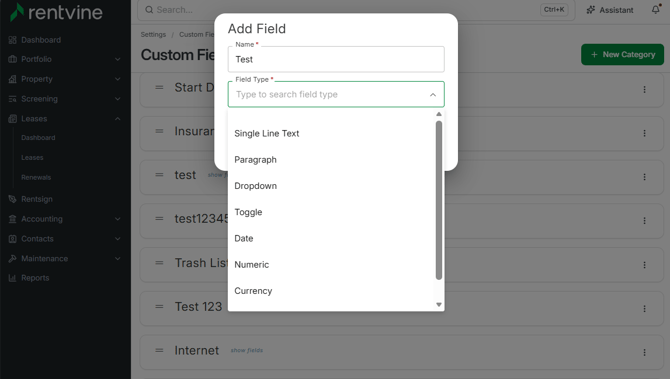670x379 pixels.
Task: Open Reports in sidebar
Action: pyautogui.click(x=35, y=278)
